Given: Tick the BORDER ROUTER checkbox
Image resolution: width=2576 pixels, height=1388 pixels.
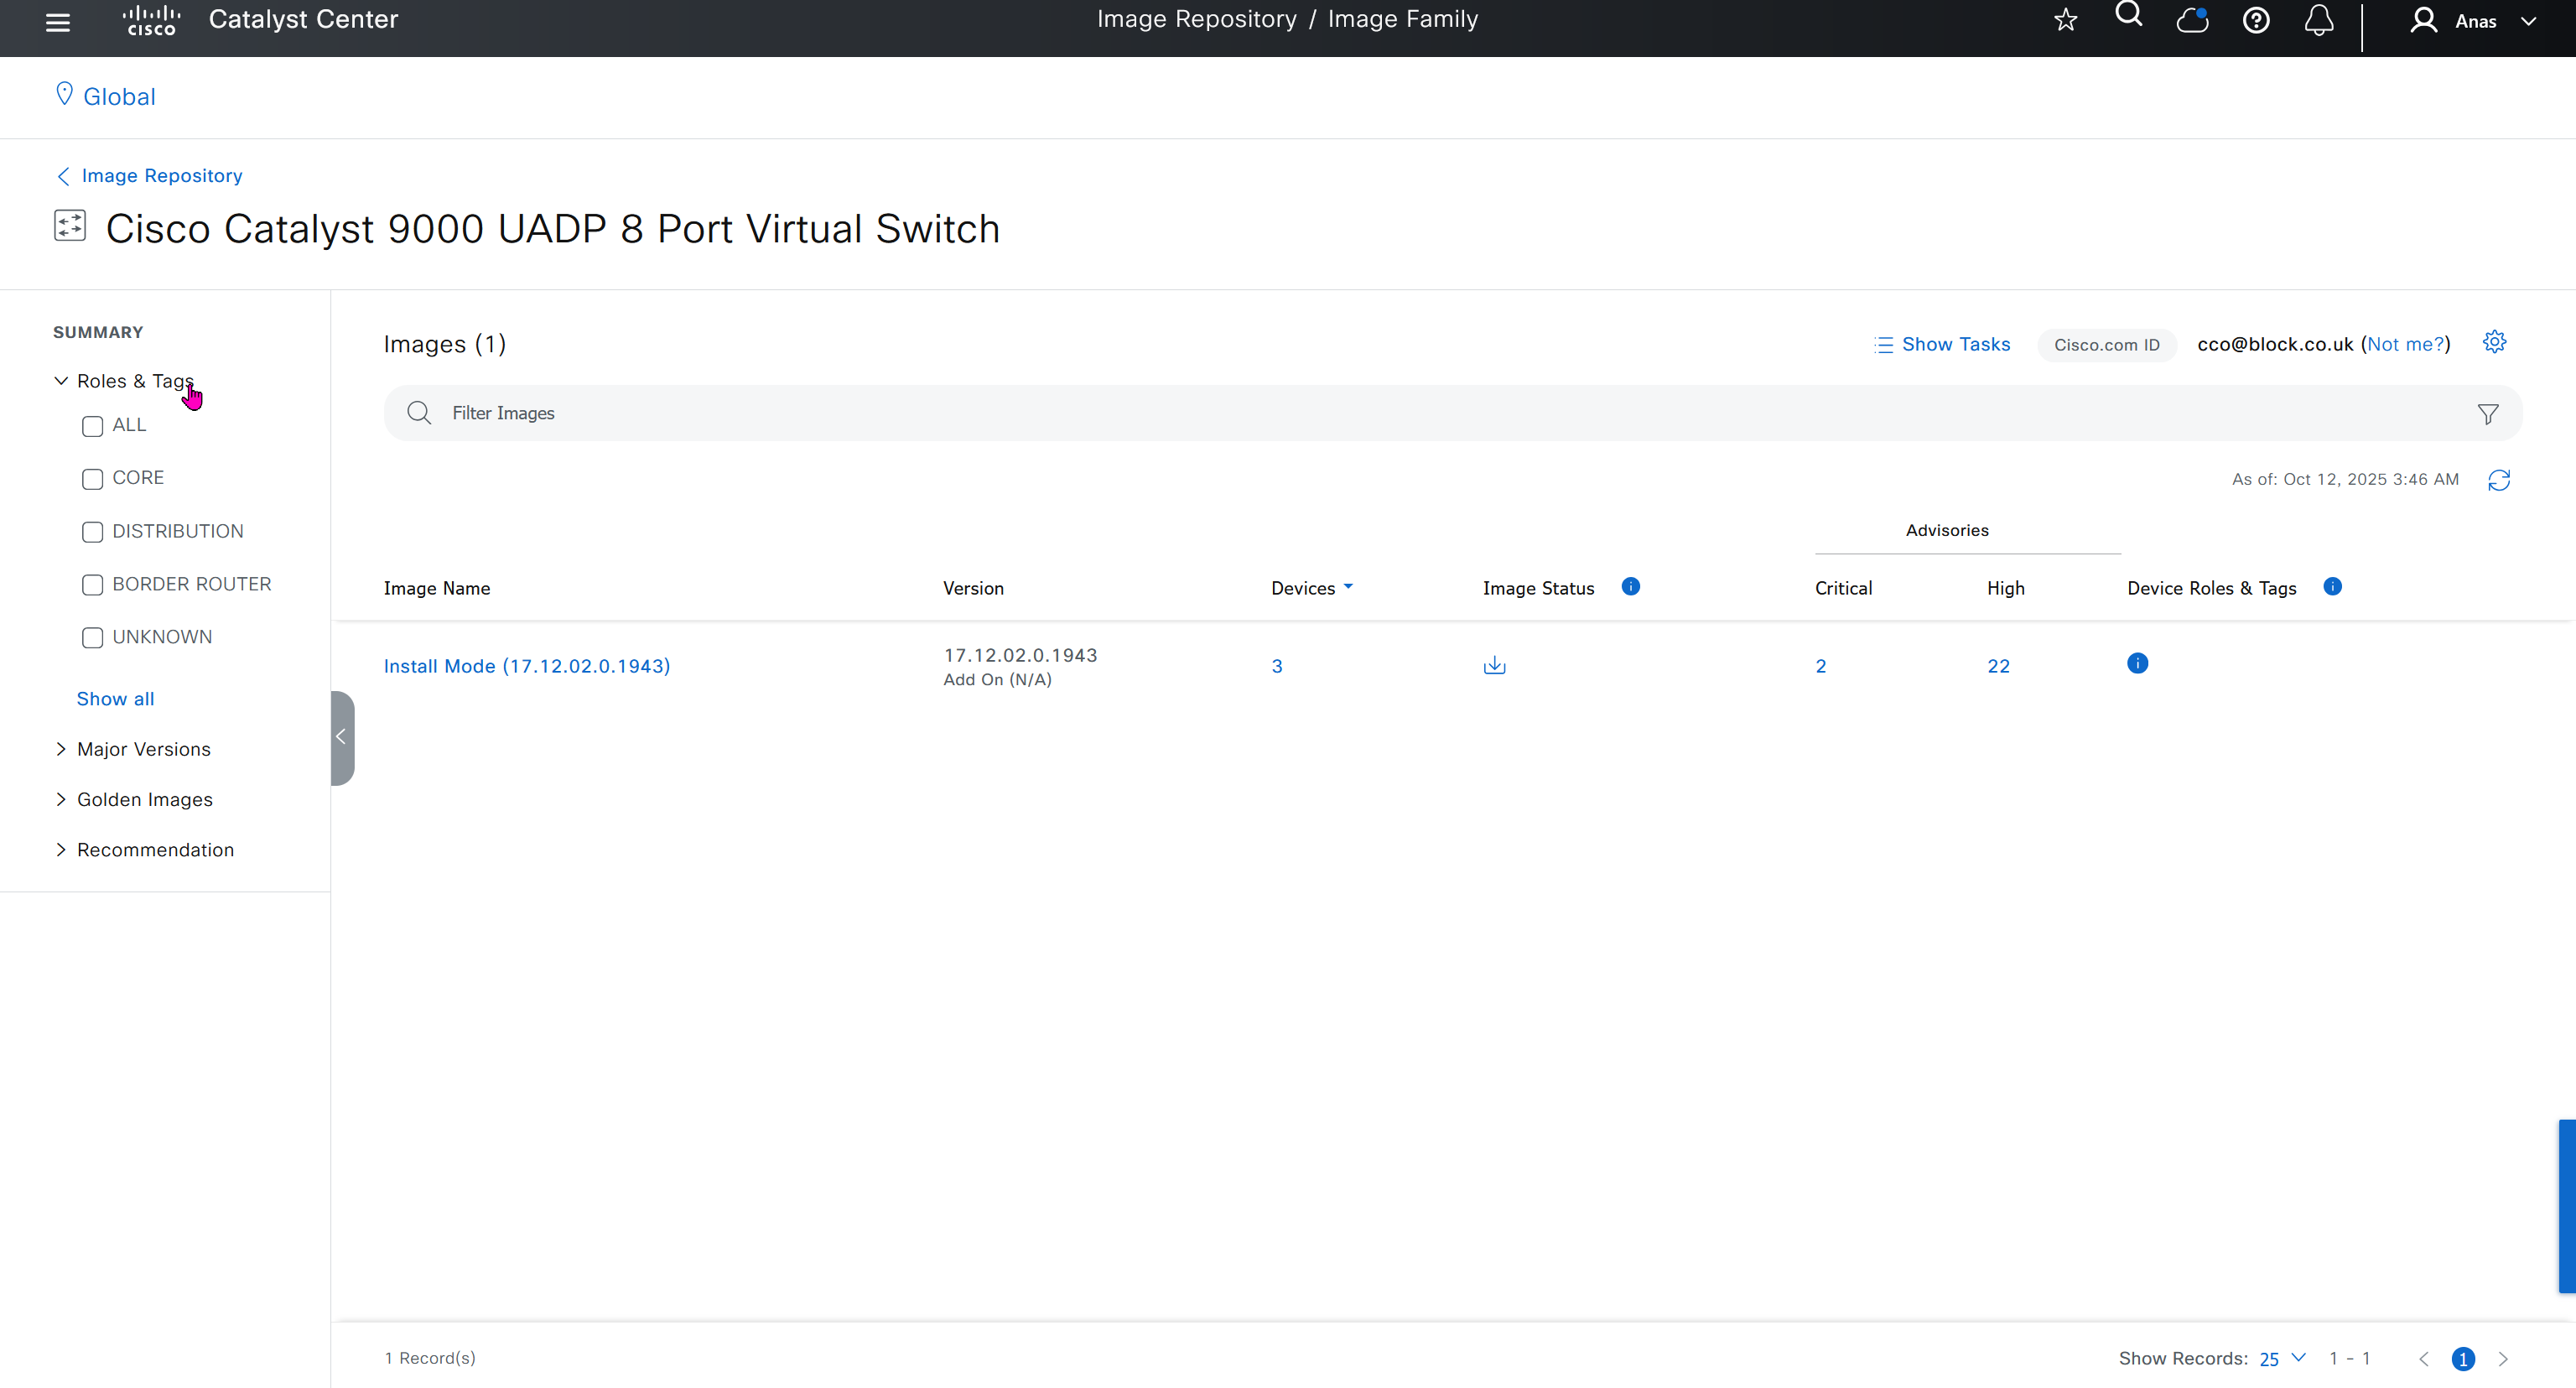Looking at the screenshot, I should pyautogui.click(x=93, y=585).
